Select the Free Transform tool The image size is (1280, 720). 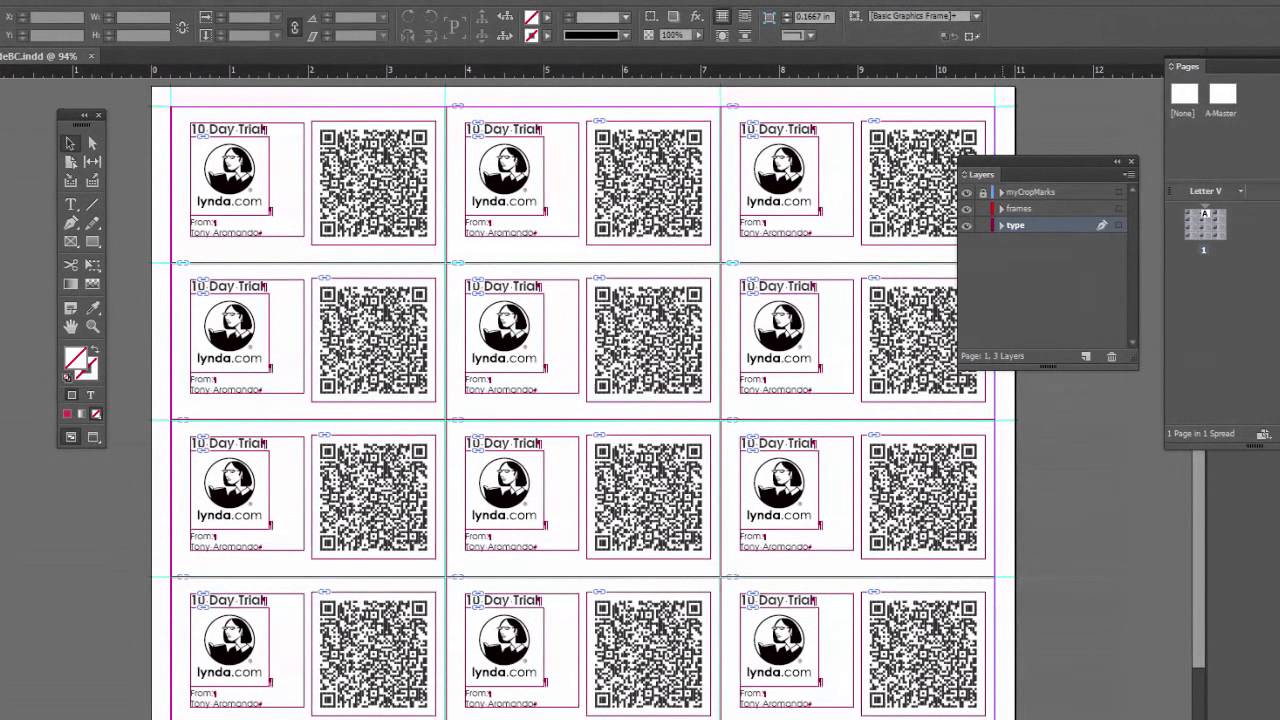coord(92,265)
